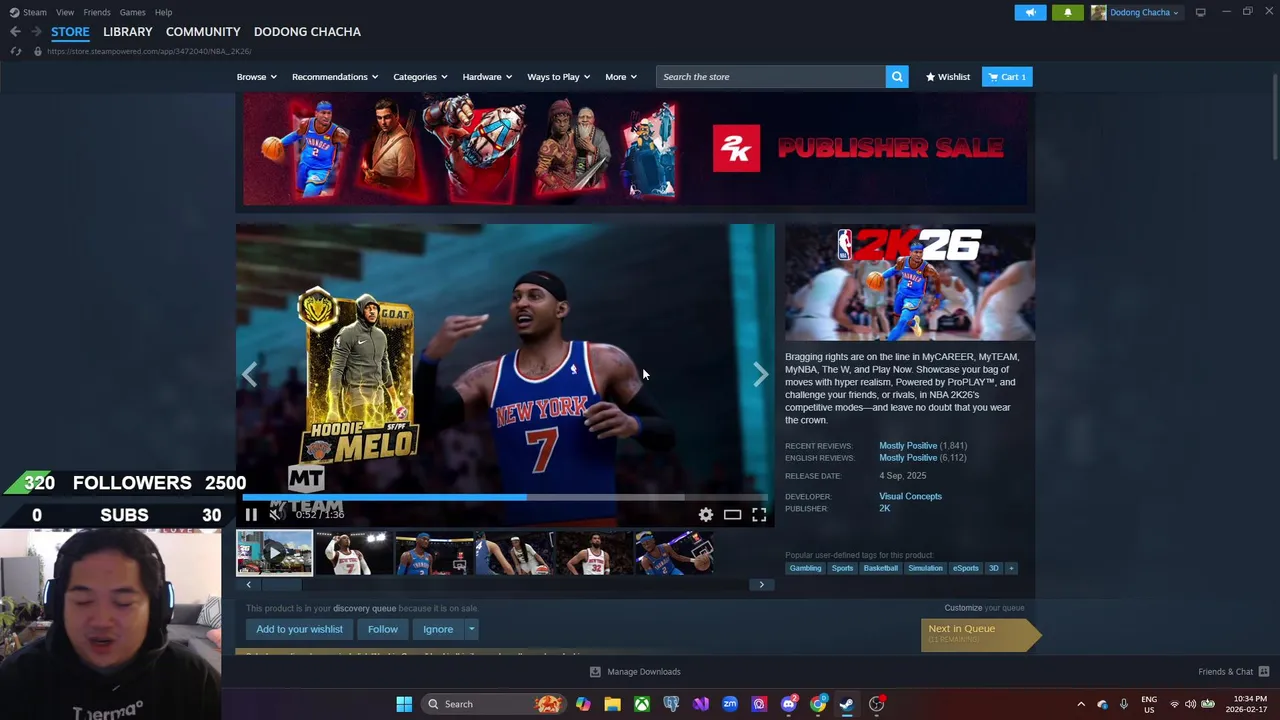This screenshot has height=720, width=1280.
Task: Switch to the STORE tab
Action: pyautogui.click(x=70, y=32)
